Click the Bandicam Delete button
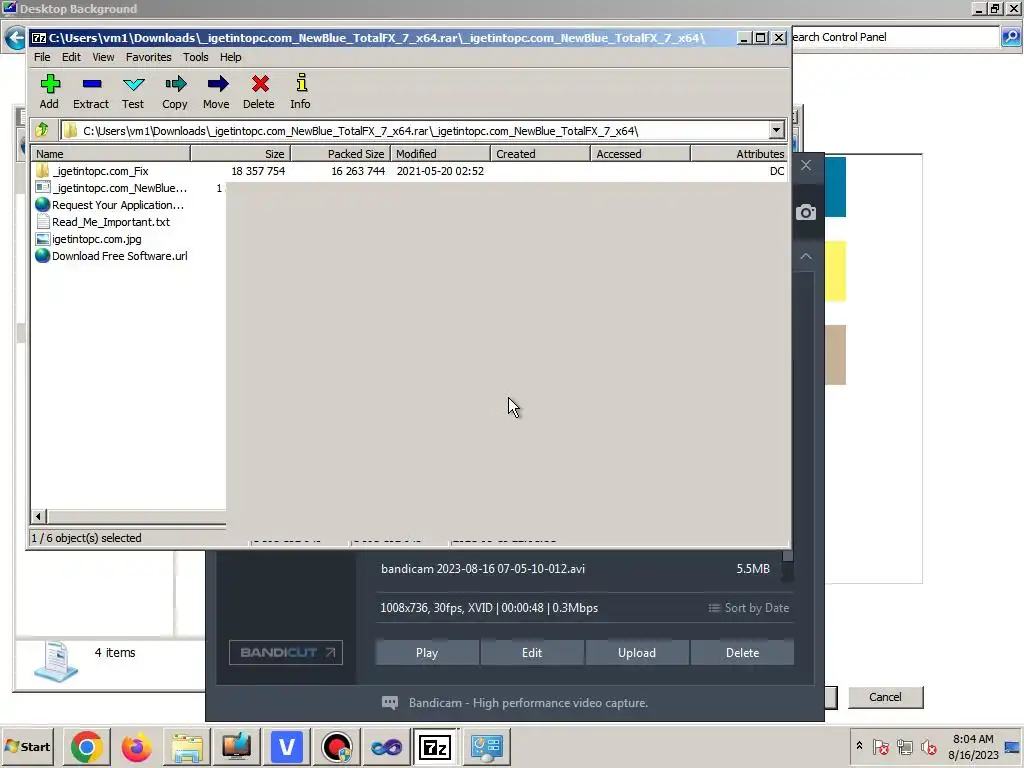The height and width of the screenshot is (768, 1024). (x=743, y=652)
